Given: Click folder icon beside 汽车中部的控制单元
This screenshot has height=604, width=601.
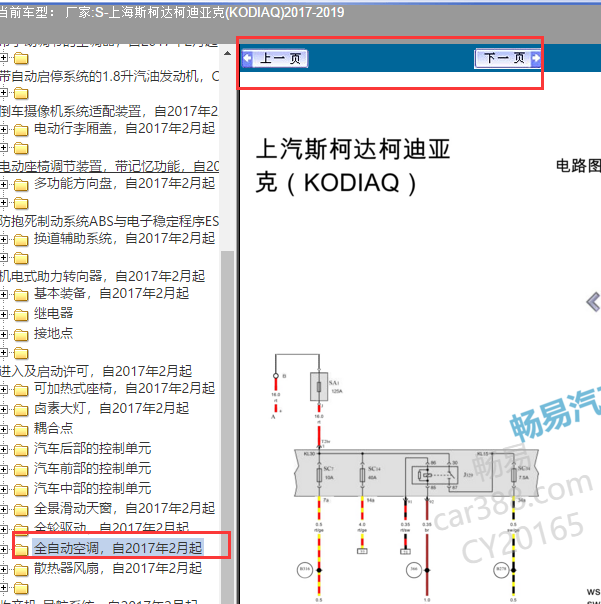Looking at the screenshot, I should [21, 490].
